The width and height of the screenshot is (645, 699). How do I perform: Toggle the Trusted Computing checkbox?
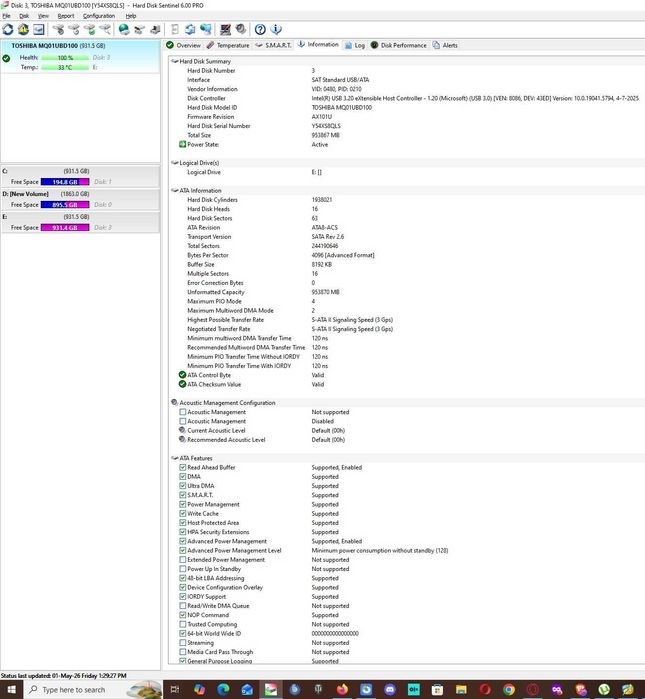click(x=183, y=624)
